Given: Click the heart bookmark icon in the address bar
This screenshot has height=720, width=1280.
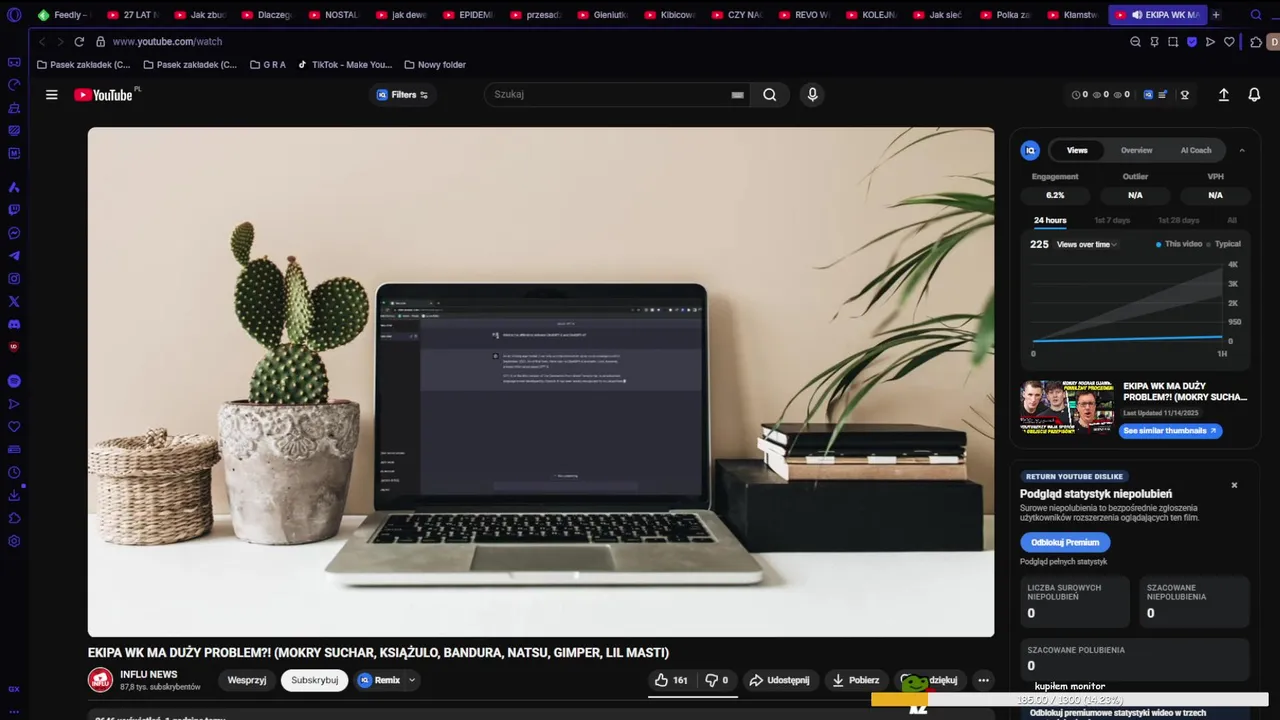Looking at the screenshot, I should [x=1229, y=42].
